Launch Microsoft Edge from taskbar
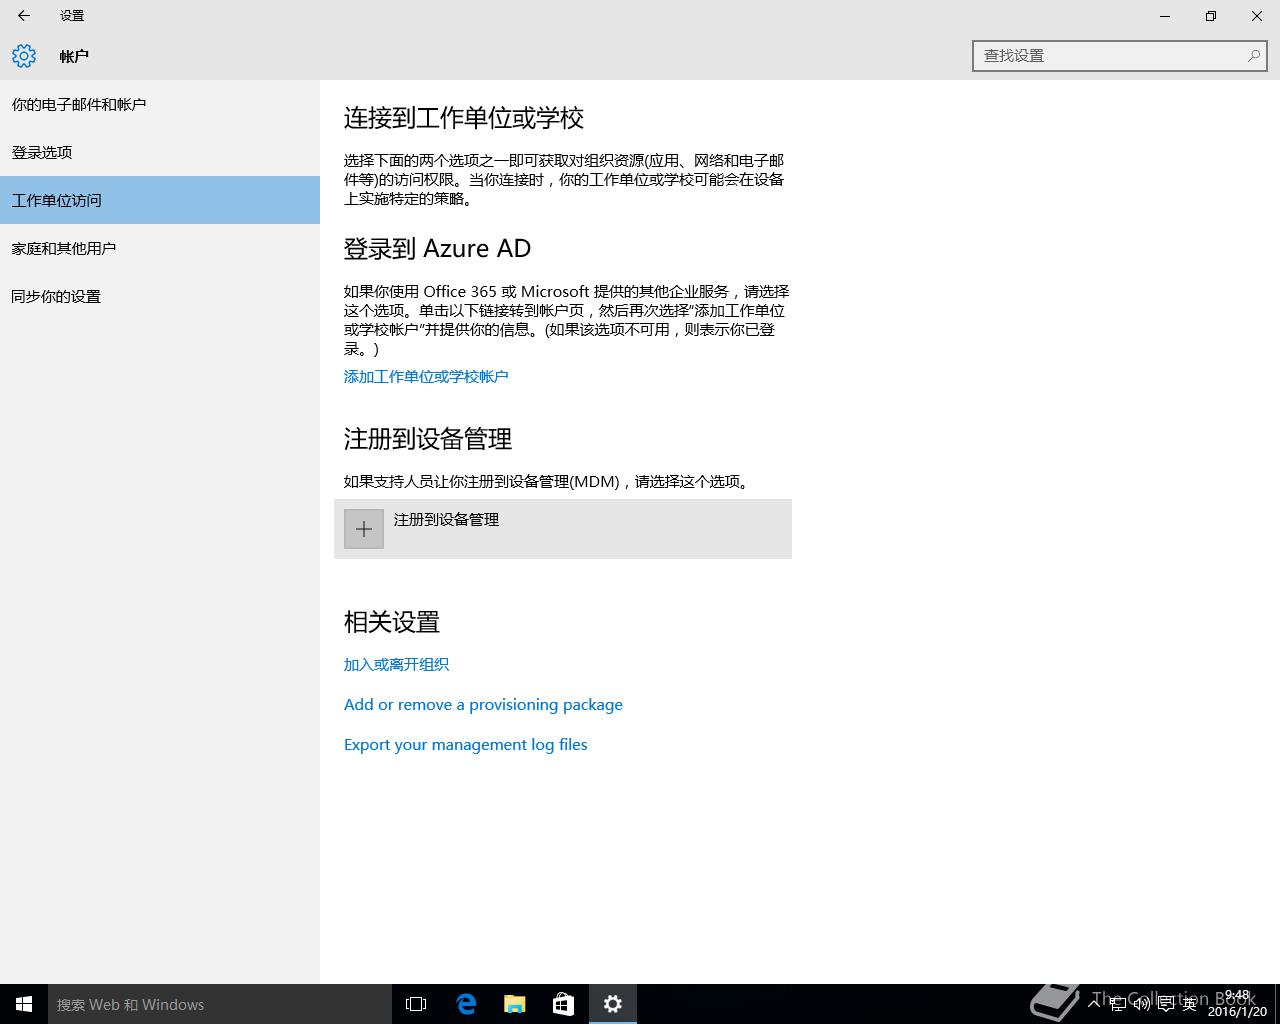The width and height of the screenshot is (1280, 1024). click(x=466, y=1004)
